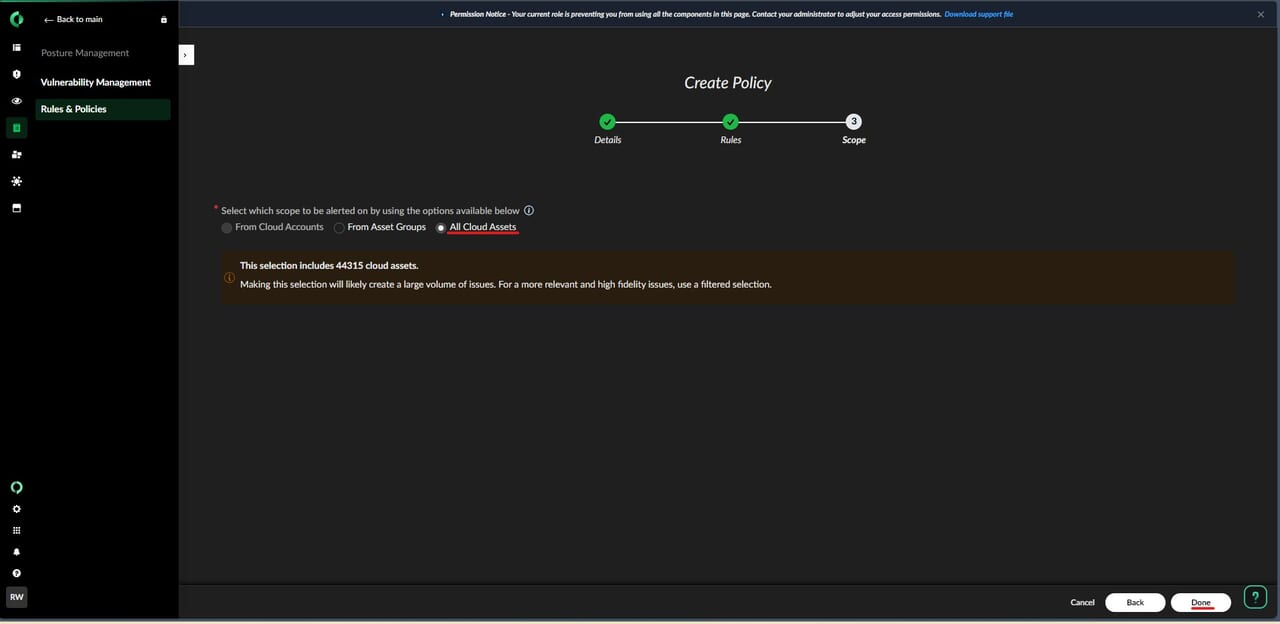Viewport: 1280px width, 624px height.
Task: Dismiss the Permission Notice banner
Action: [x=1260, y=14]
